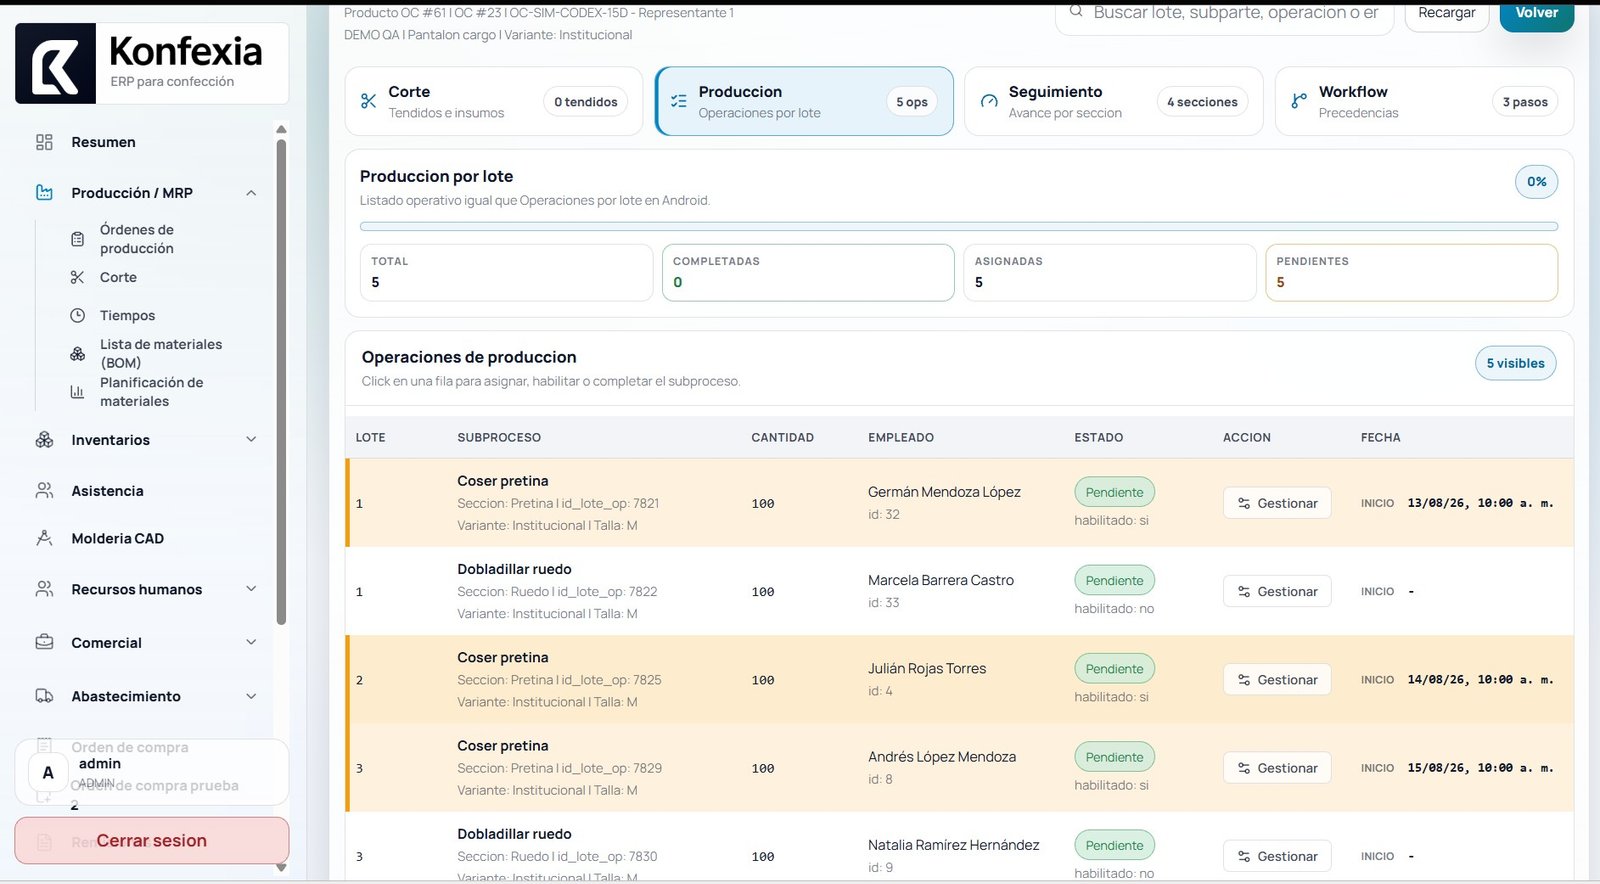Open the Workflow precedencias tab
The height and width of the screenshot is (884, 1600).
pos(1424,101)
